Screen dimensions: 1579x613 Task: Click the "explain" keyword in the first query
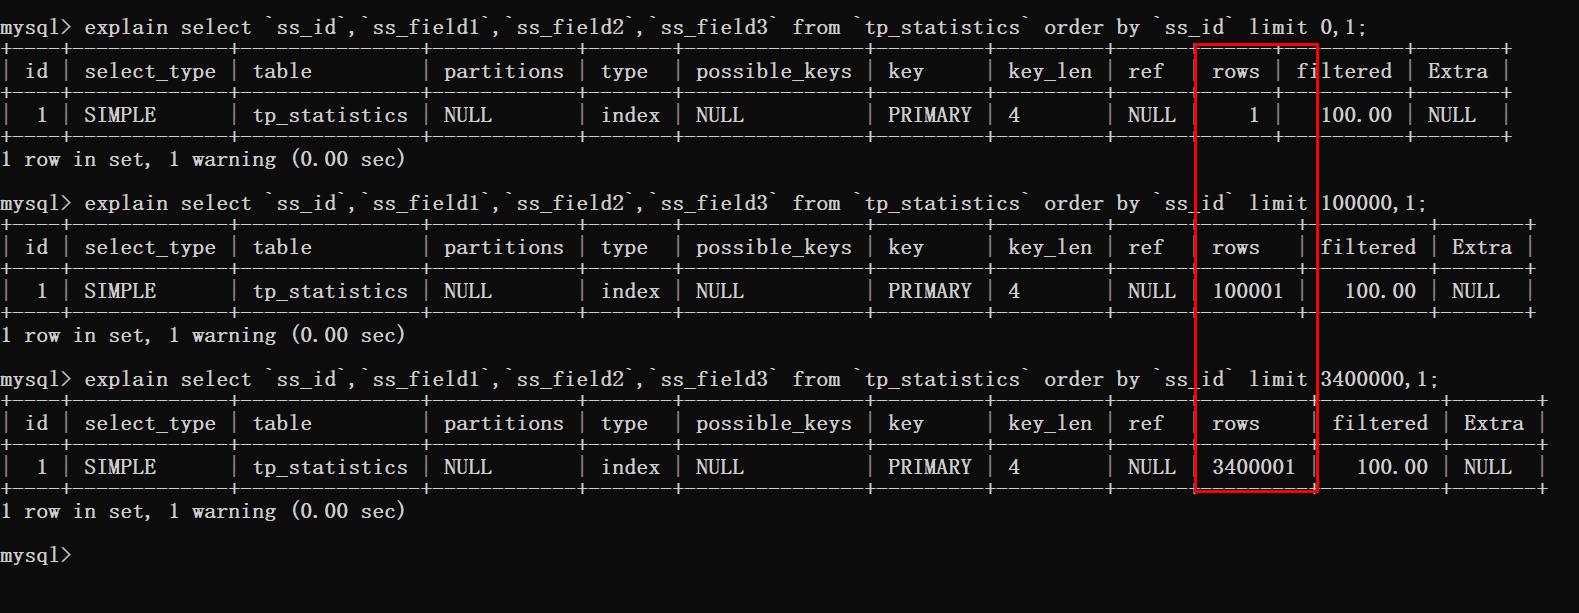126,27
